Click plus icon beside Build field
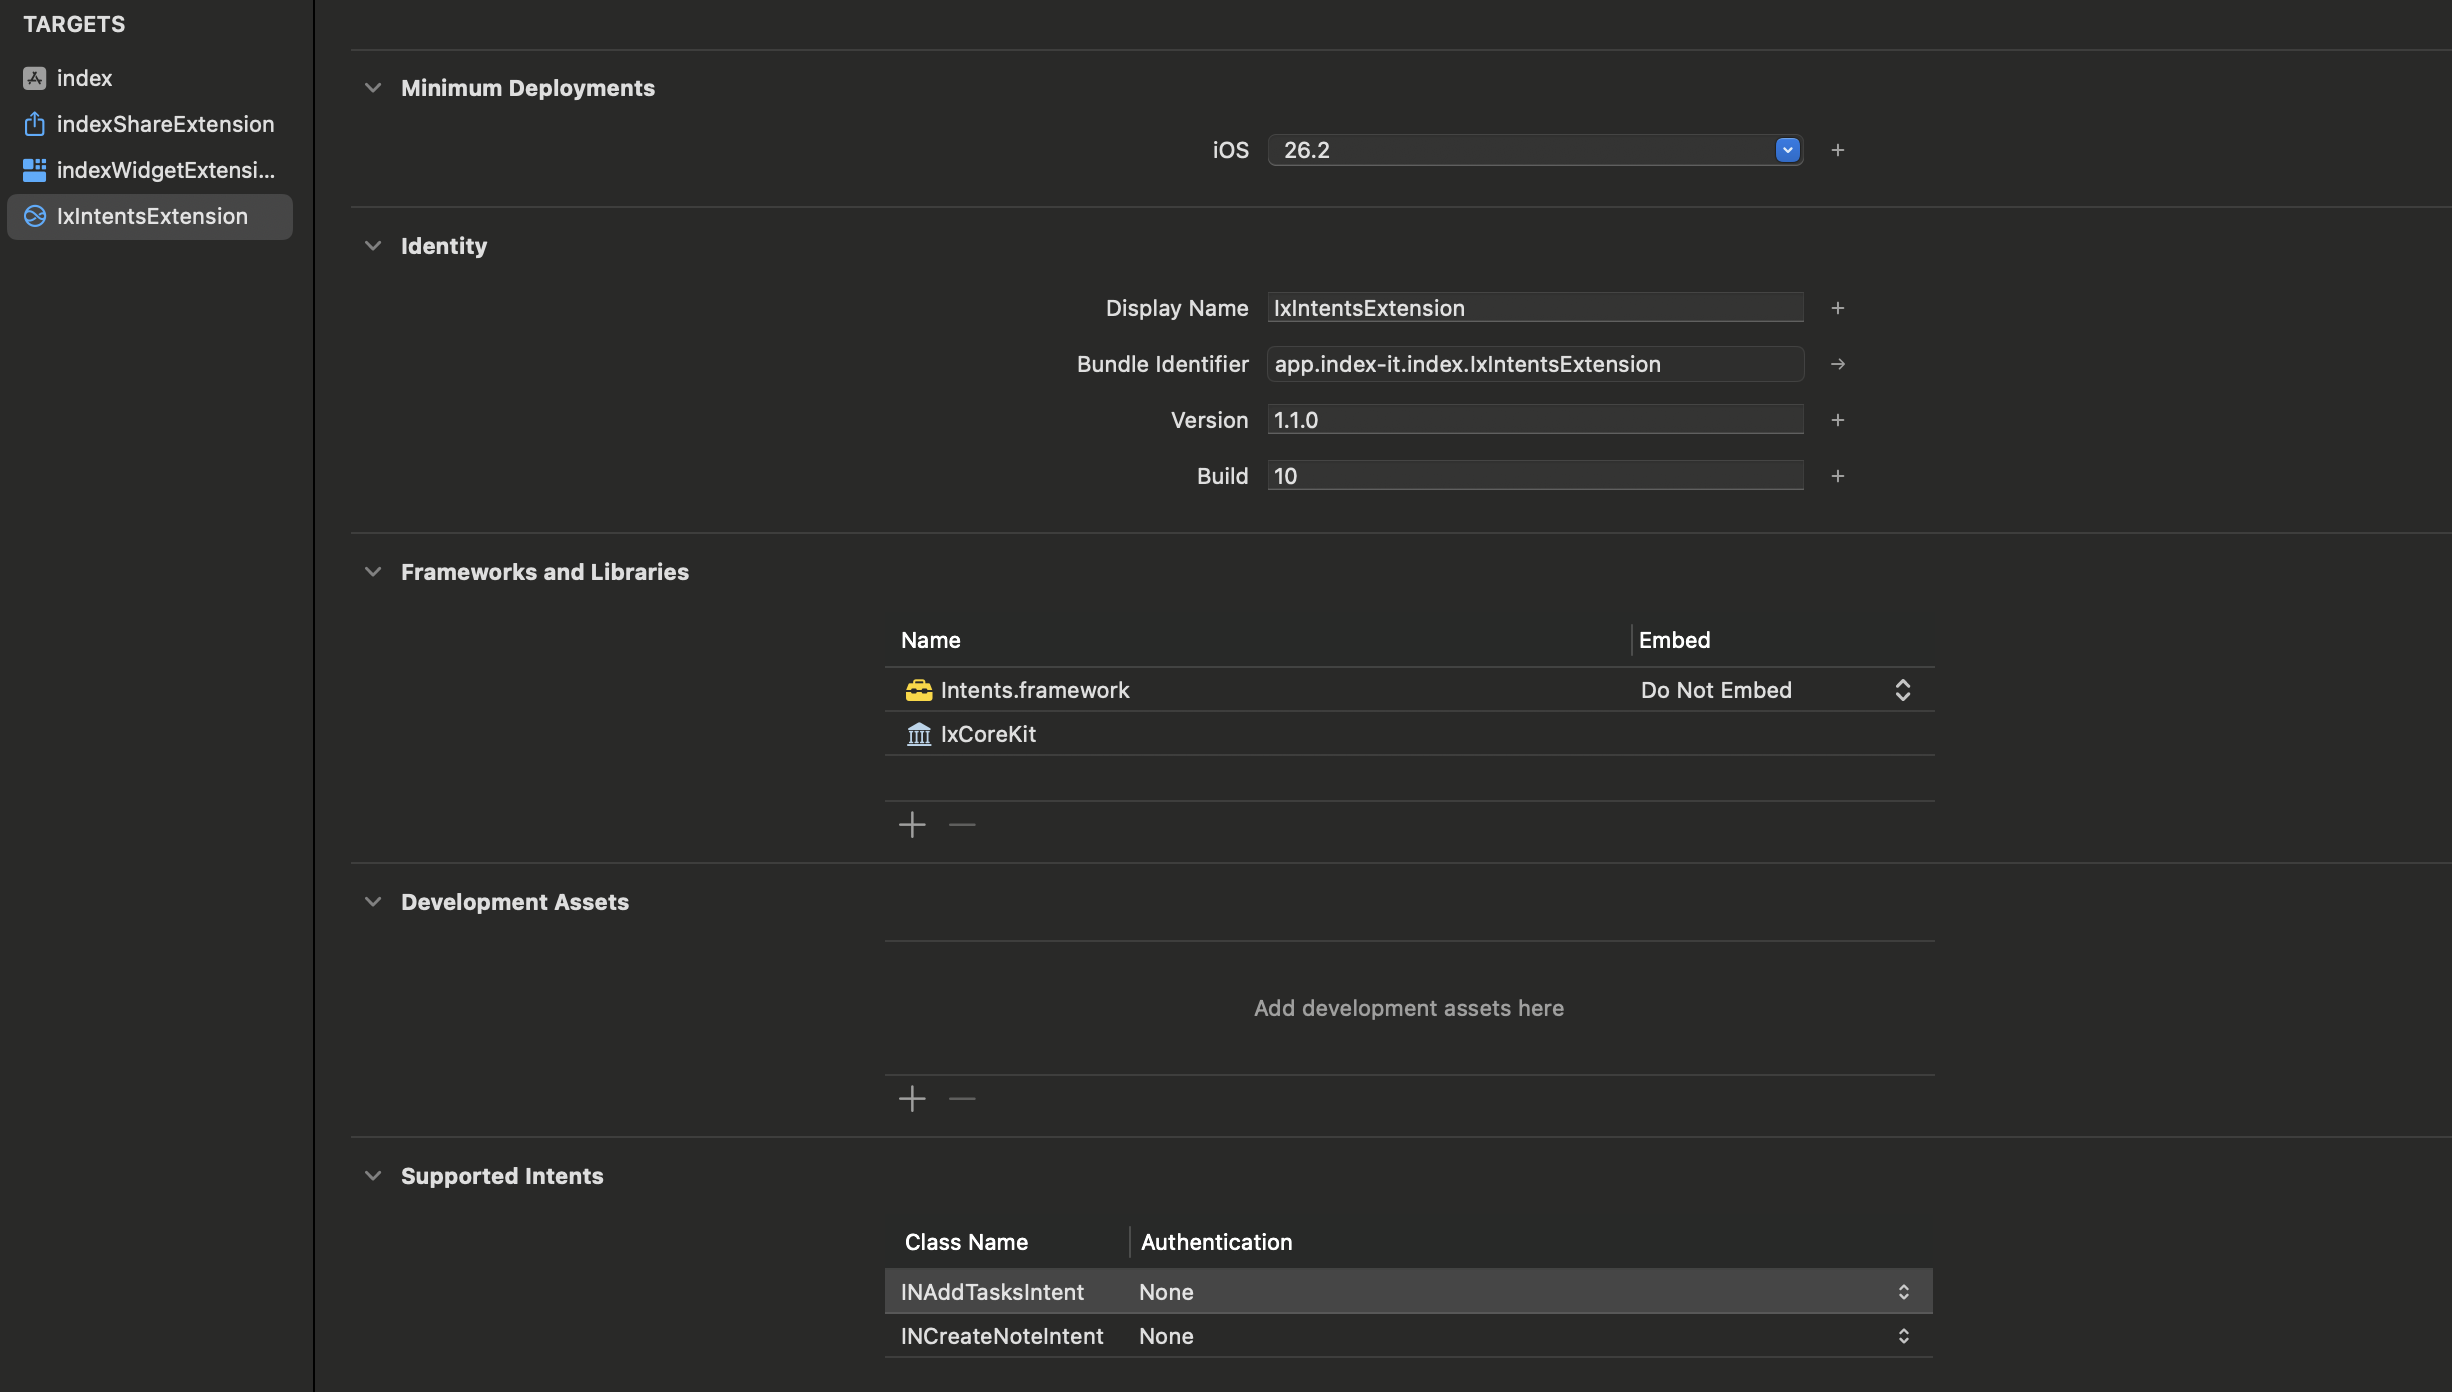Image resolution: width=2452 pixels, height=1392 pixels. point(1837,476)
